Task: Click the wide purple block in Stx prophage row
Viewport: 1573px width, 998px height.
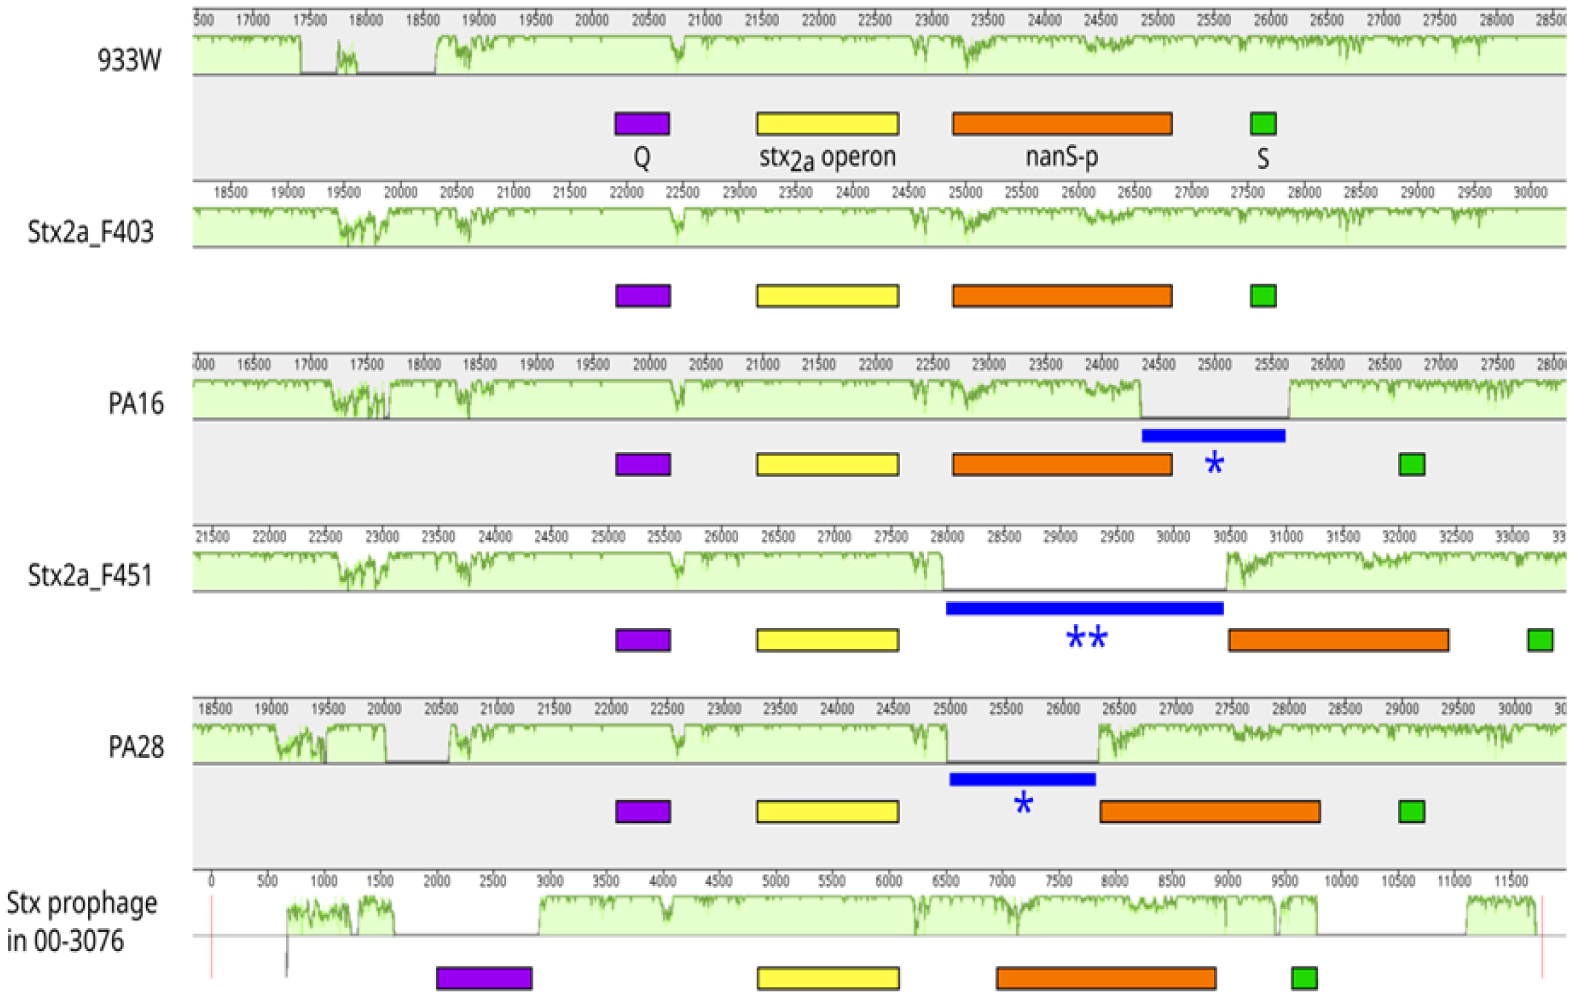Action: [x=484, y=978]
